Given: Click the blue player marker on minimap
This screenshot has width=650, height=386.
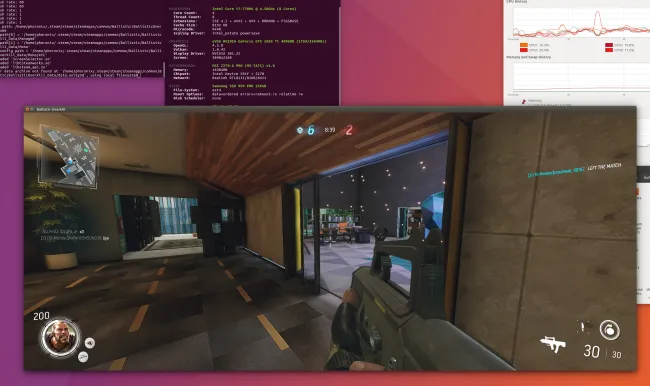Looking at the screenshot, I should click(x=70, y=160).
